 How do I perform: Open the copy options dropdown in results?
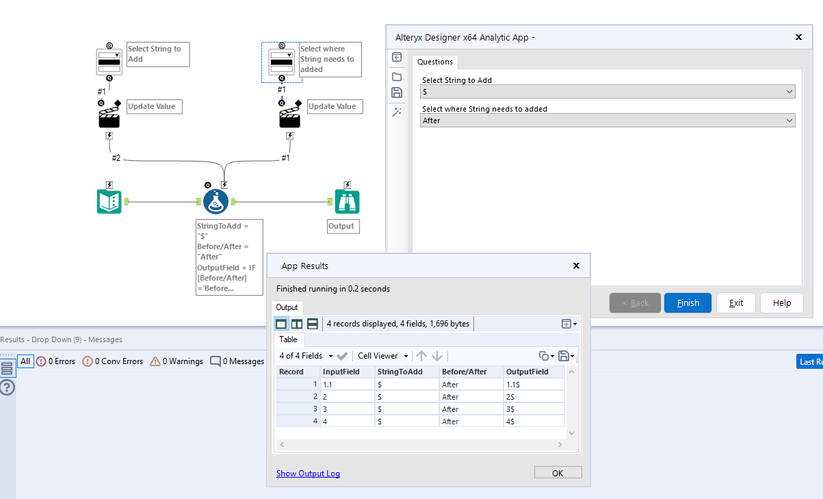click(x=546, y=356)
